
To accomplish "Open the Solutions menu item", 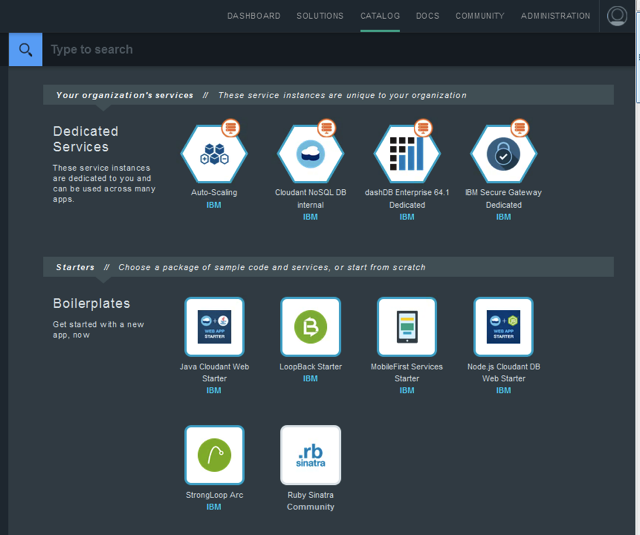I will tap(320, 16).
